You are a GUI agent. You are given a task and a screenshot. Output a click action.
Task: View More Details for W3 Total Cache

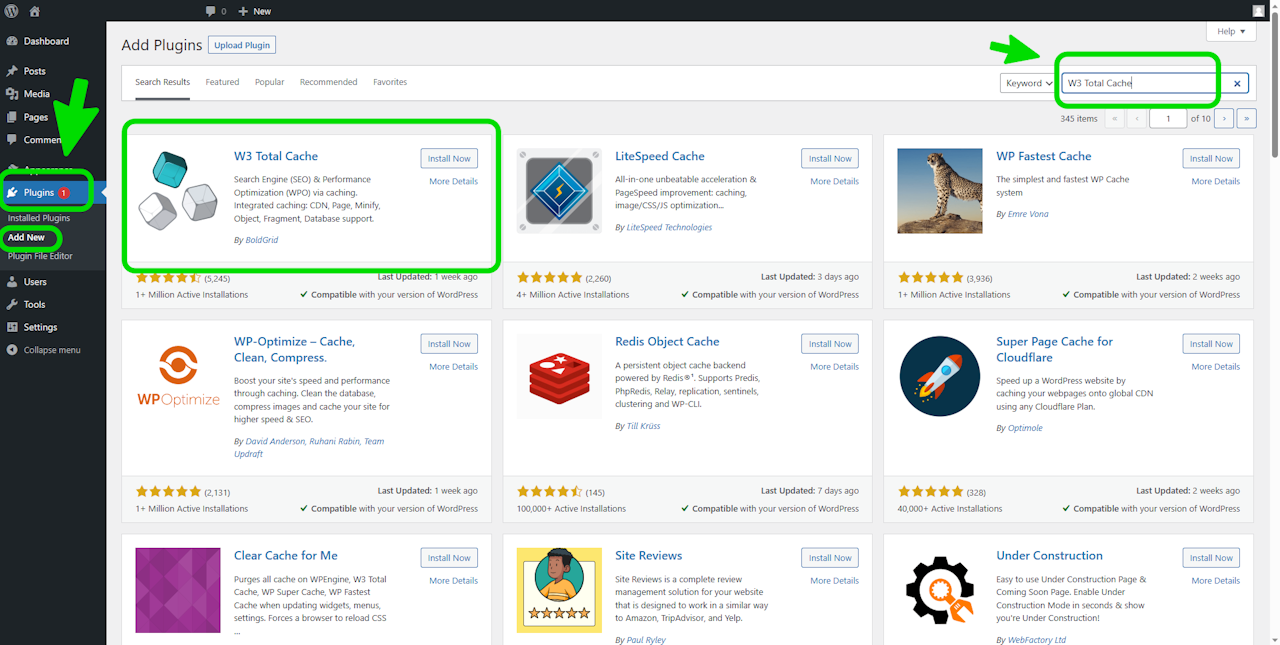(454, 181)
